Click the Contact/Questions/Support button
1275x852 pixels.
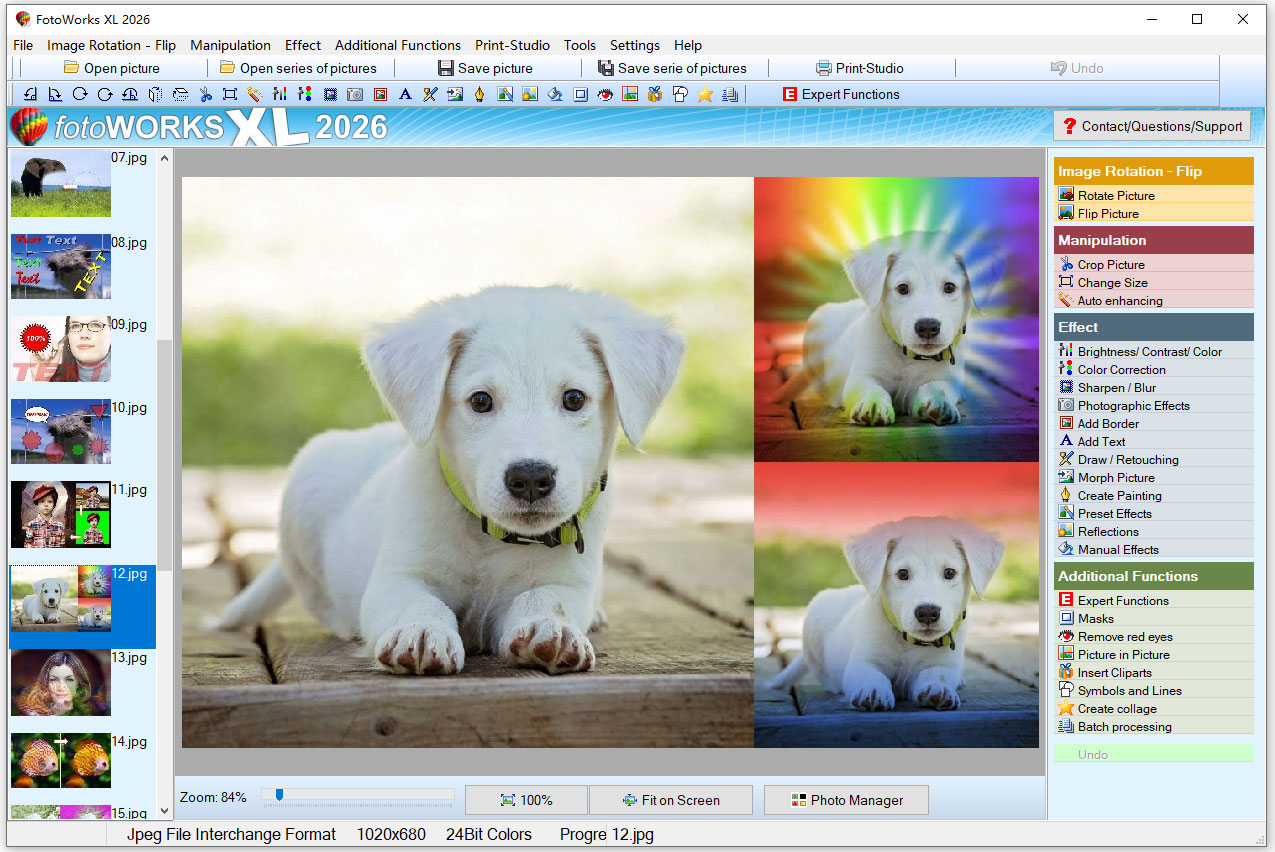(x=1152, y=126)
